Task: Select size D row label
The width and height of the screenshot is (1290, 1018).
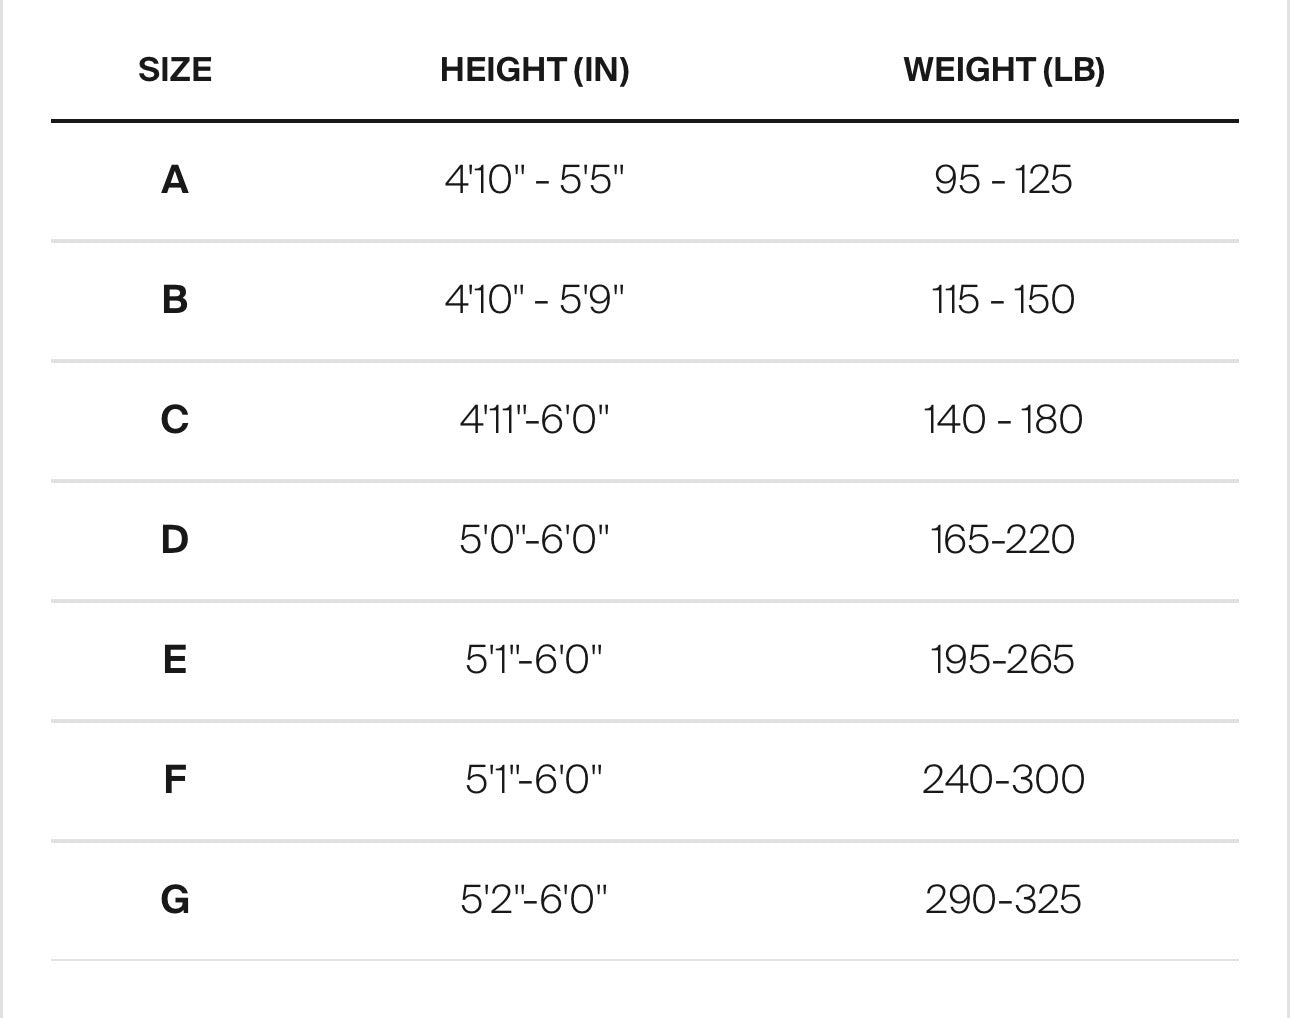Action: (175, 539)
